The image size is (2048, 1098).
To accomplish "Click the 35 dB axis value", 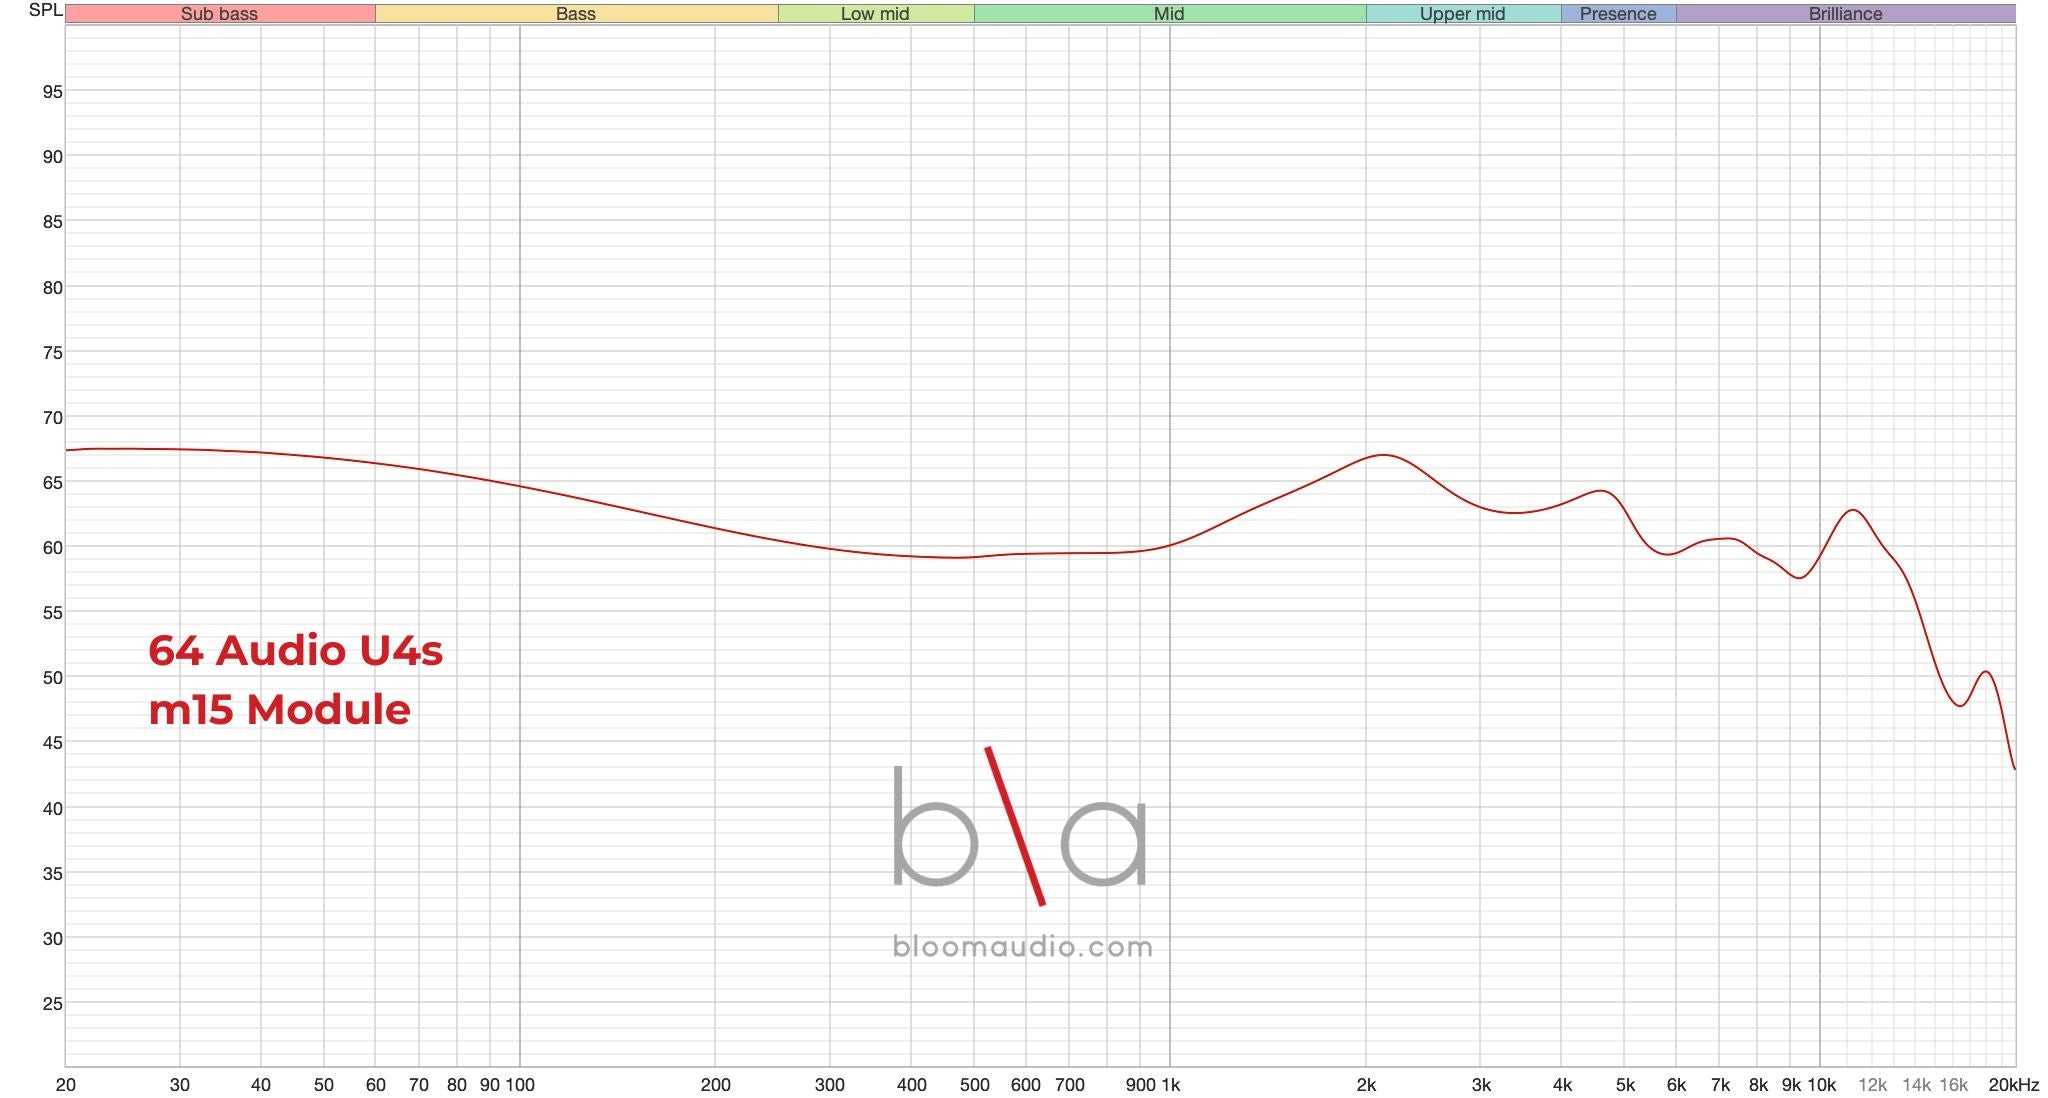I will 52,874.
